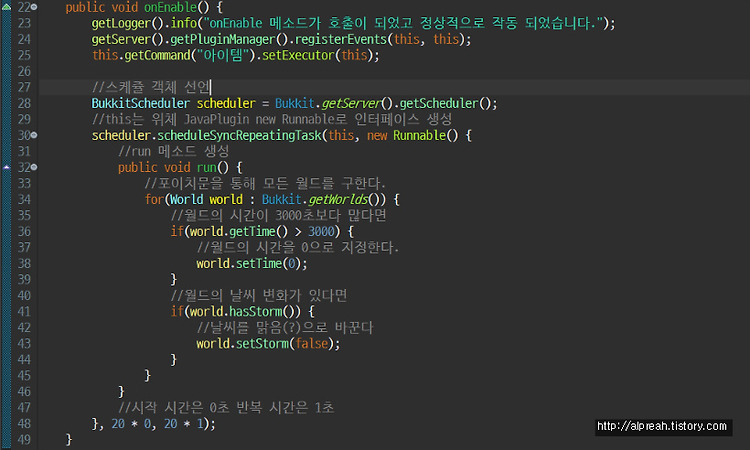The width and height of the screenshot is (750, 450).
Task: Click the info method call on line 23
Action: (184, 23)
